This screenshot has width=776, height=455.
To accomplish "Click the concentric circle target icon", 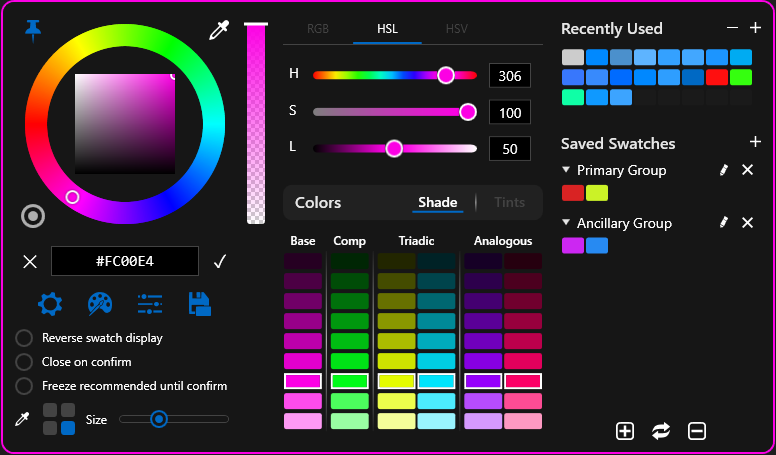I will [33, 216].
